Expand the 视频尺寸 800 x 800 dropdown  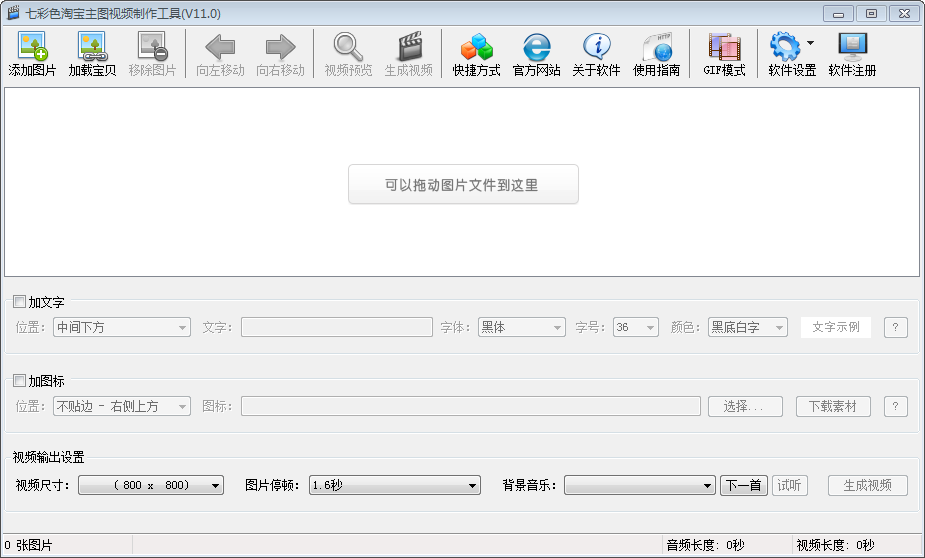point(150,486)
